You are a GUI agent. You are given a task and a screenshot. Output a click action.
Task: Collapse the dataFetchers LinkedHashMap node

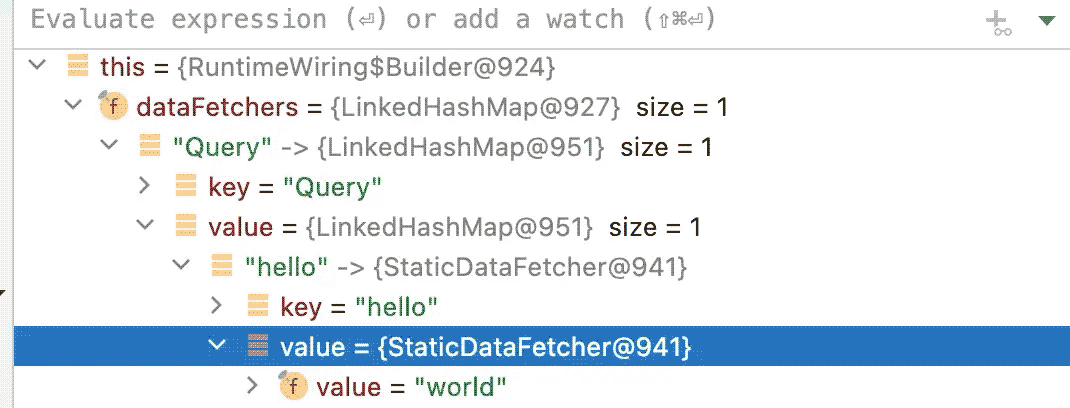73,106
